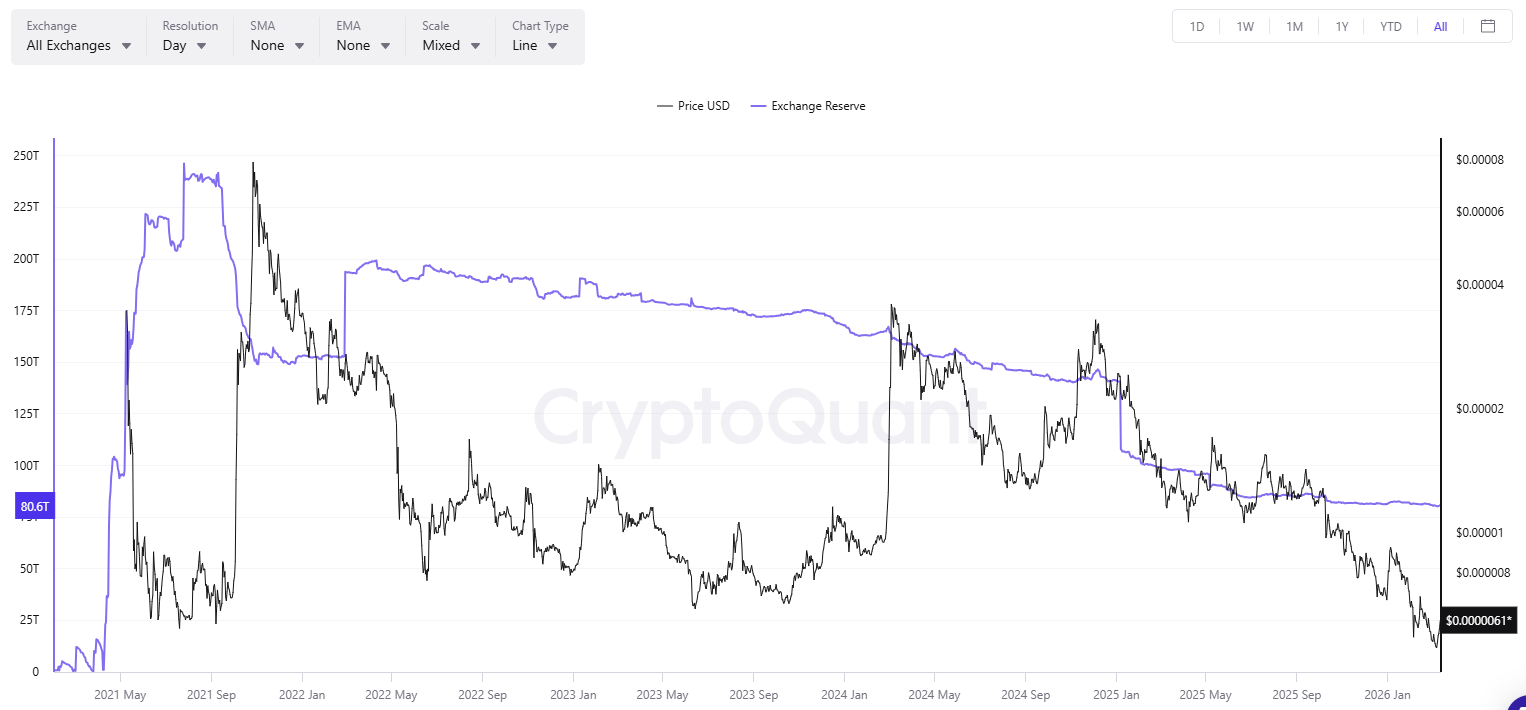This screenshot has width=1526, height=710.
Task: Toggle visibility of the Price USD series
Action: [x=692, y=105]
